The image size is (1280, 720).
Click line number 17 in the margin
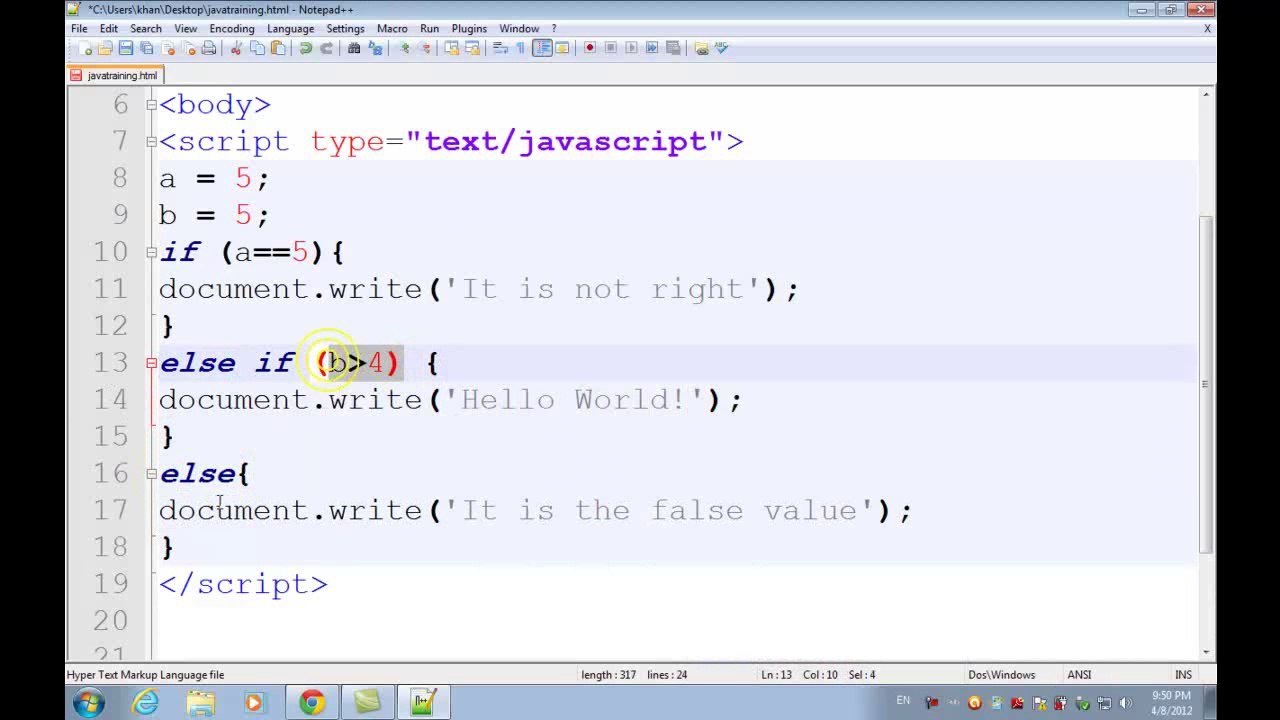pyautogui.click(x=111, y=511)
